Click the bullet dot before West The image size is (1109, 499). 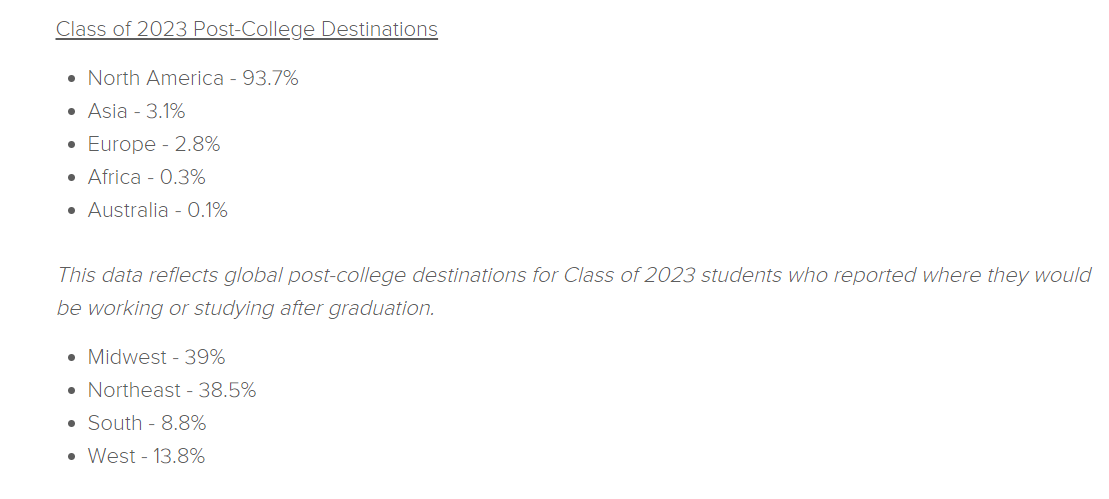[71, 457]
